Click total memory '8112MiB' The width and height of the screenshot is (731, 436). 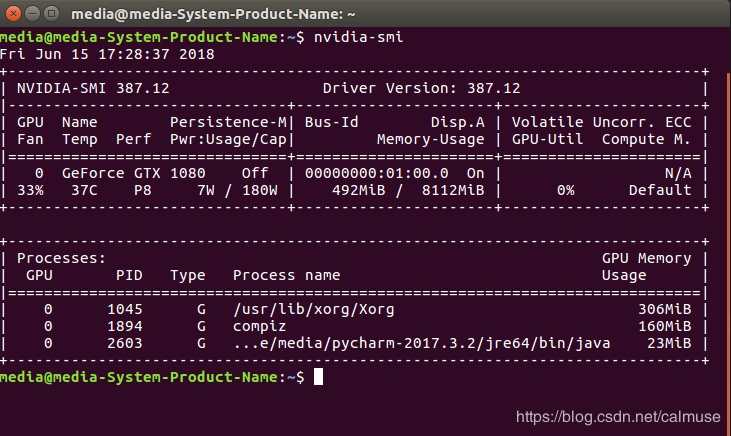[x=453, y=190]
